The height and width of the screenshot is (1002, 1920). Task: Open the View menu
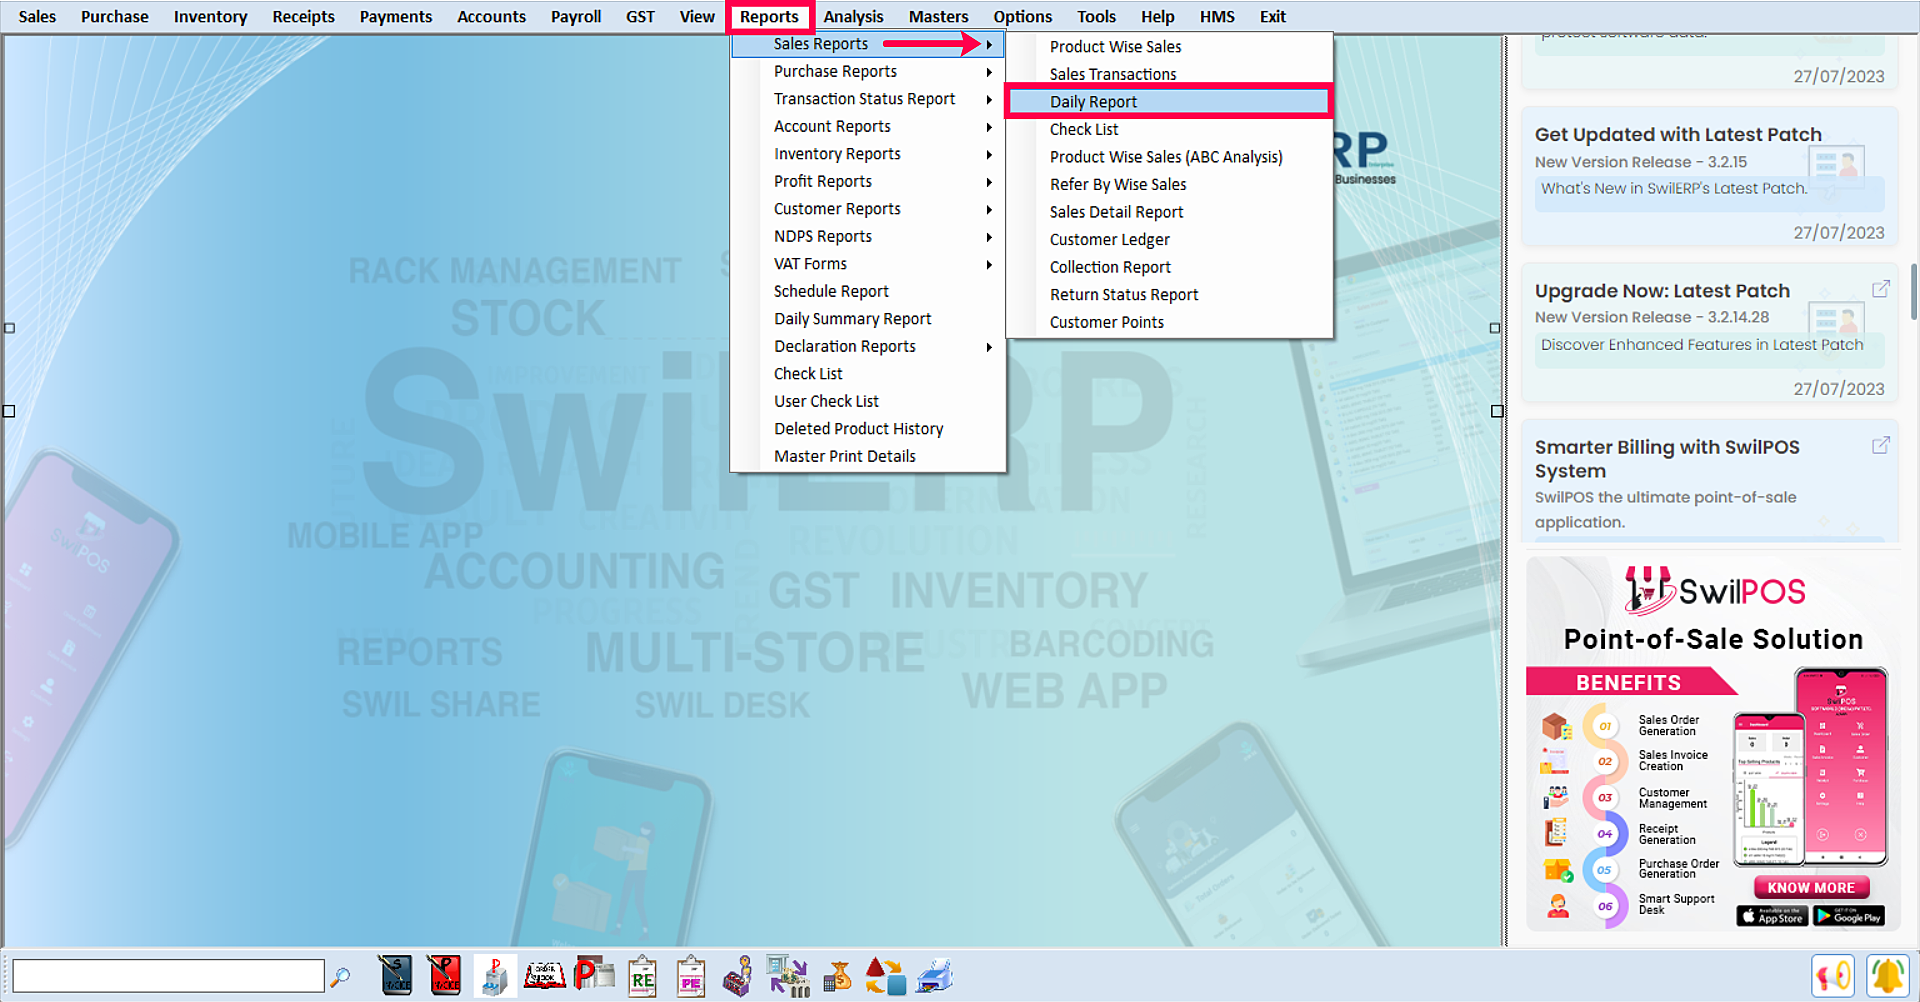tap(697, 17)
